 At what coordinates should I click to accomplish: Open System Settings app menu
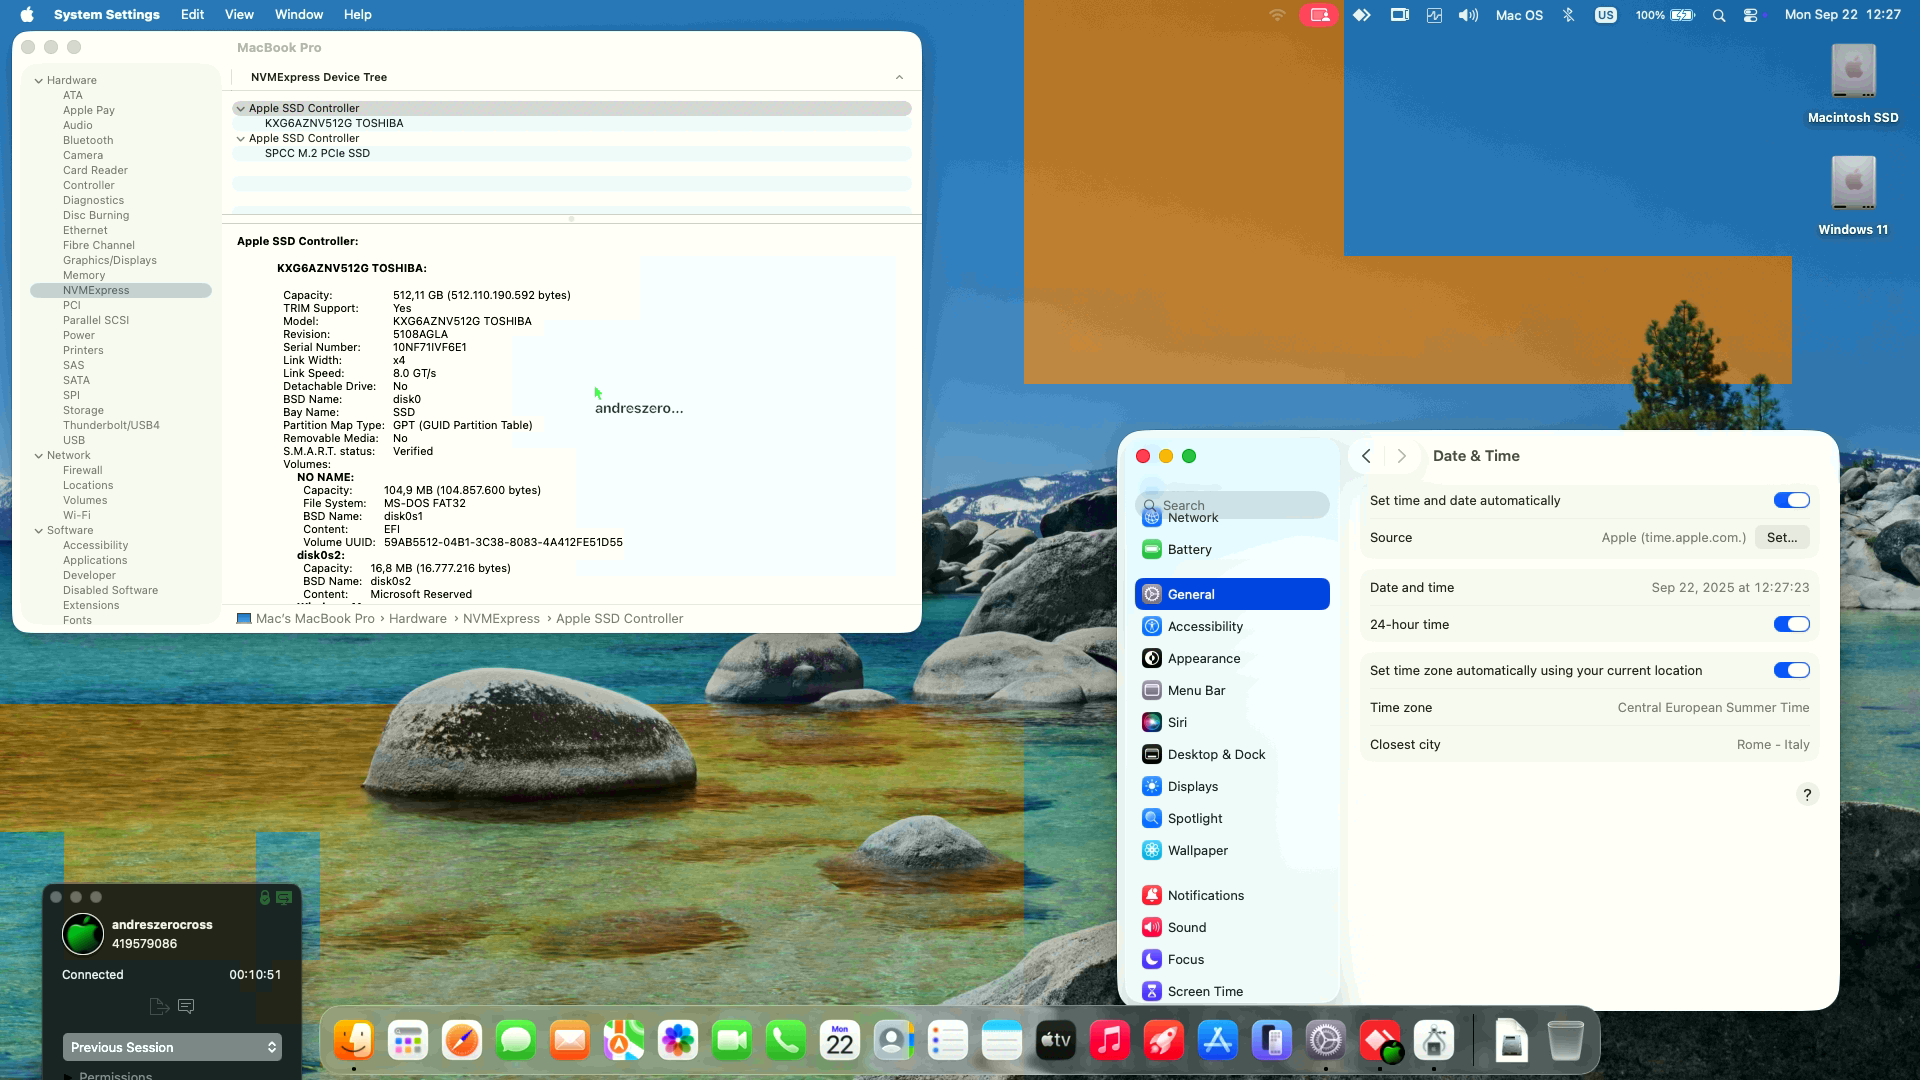click(x=106, y=15)
